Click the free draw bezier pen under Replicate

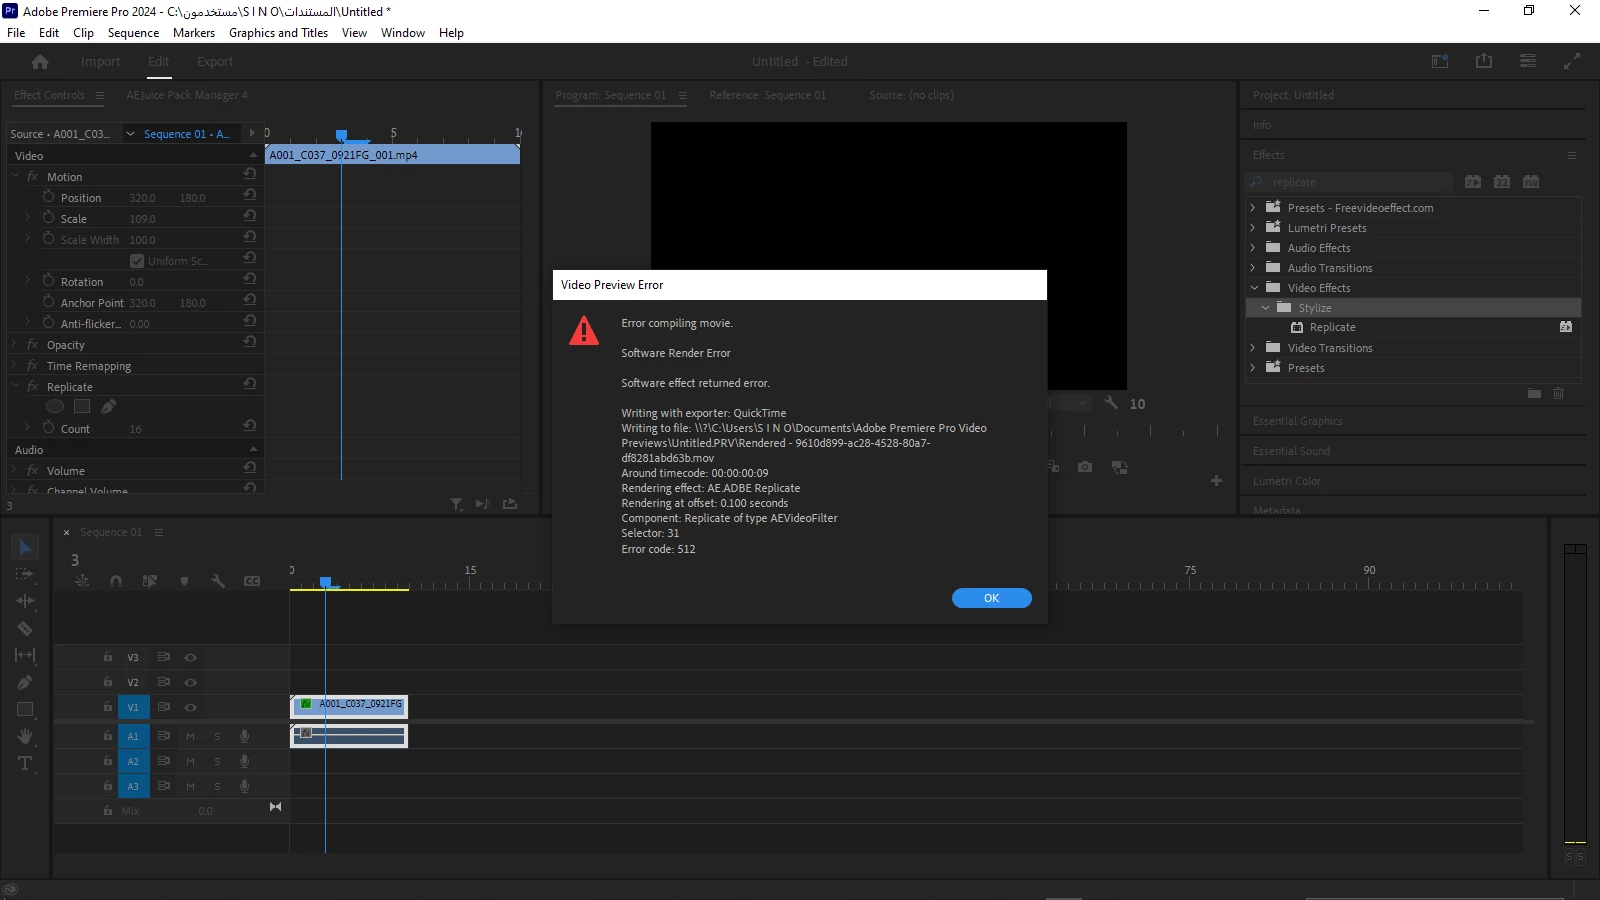point(108,406)
